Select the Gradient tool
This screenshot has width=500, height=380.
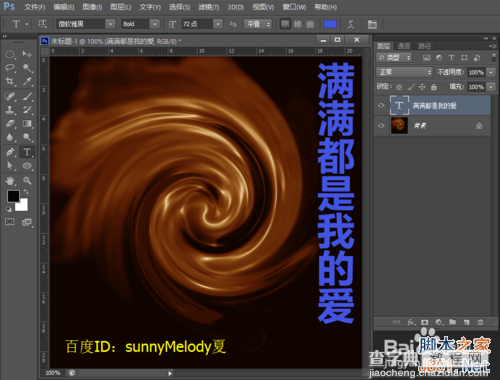27,124
